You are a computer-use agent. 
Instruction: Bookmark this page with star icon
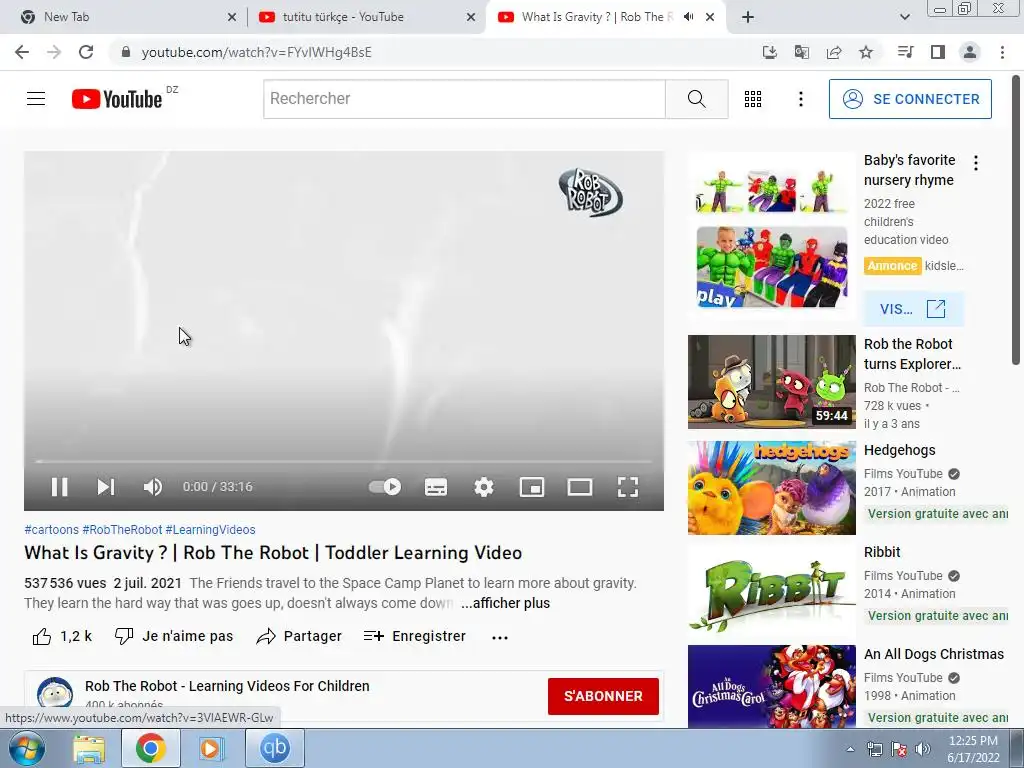click(x=866, y=52)
